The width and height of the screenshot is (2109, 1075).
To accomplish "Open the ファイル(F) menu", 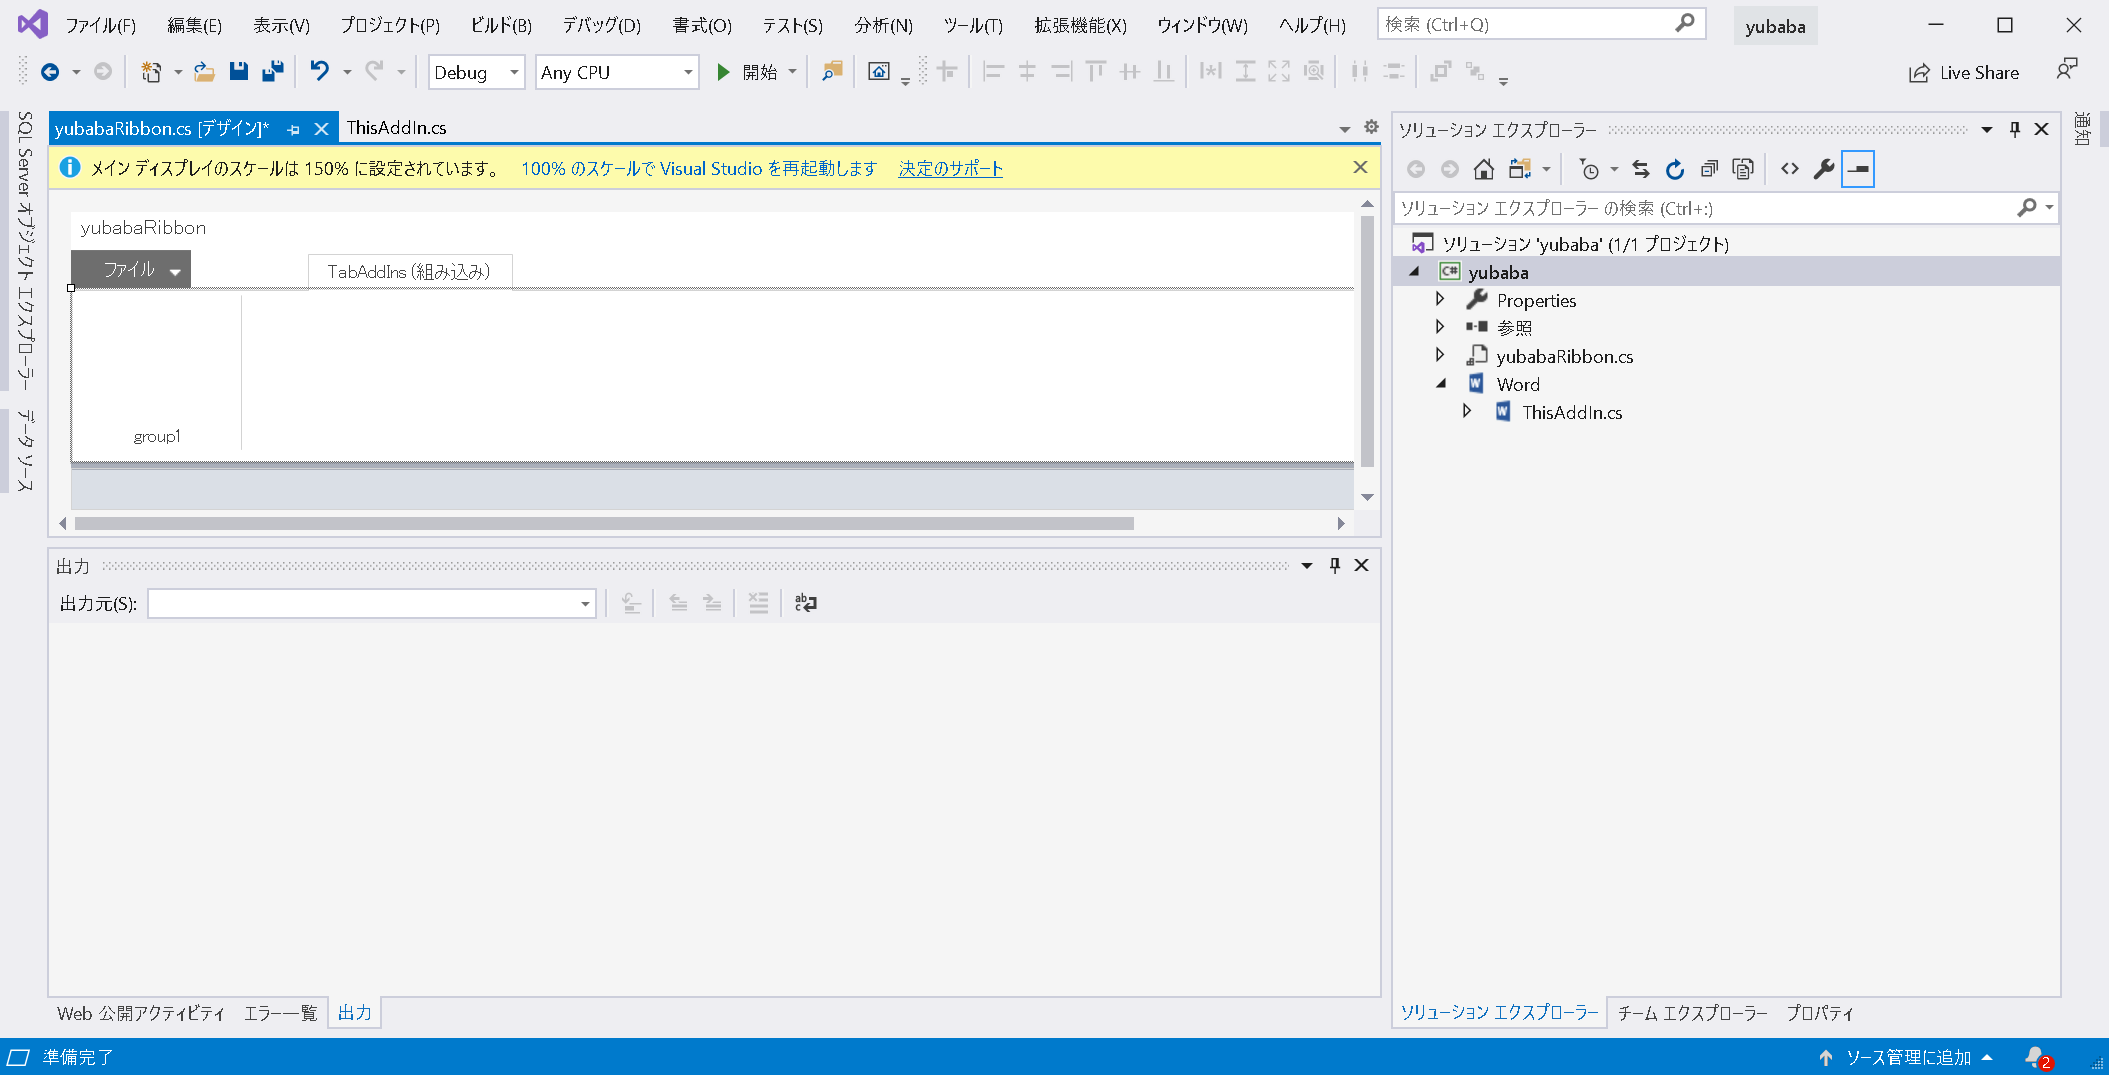I will 100,25.
